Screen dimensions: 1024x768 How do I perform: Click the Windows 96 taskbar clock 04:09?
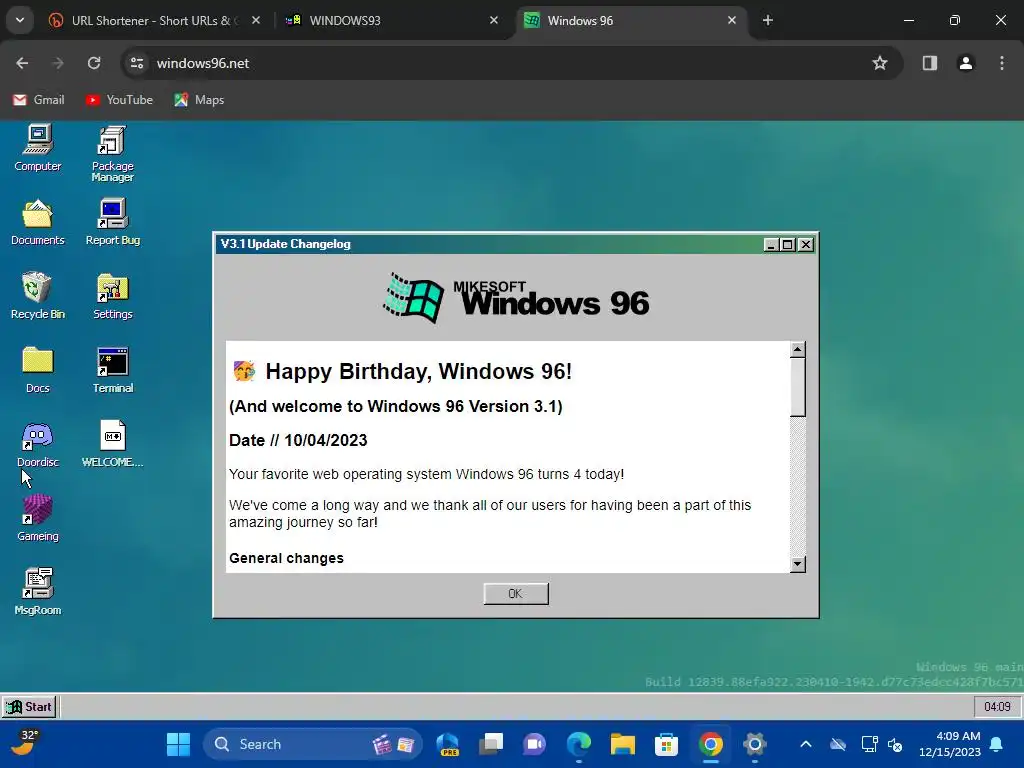[x=997, y=707]
